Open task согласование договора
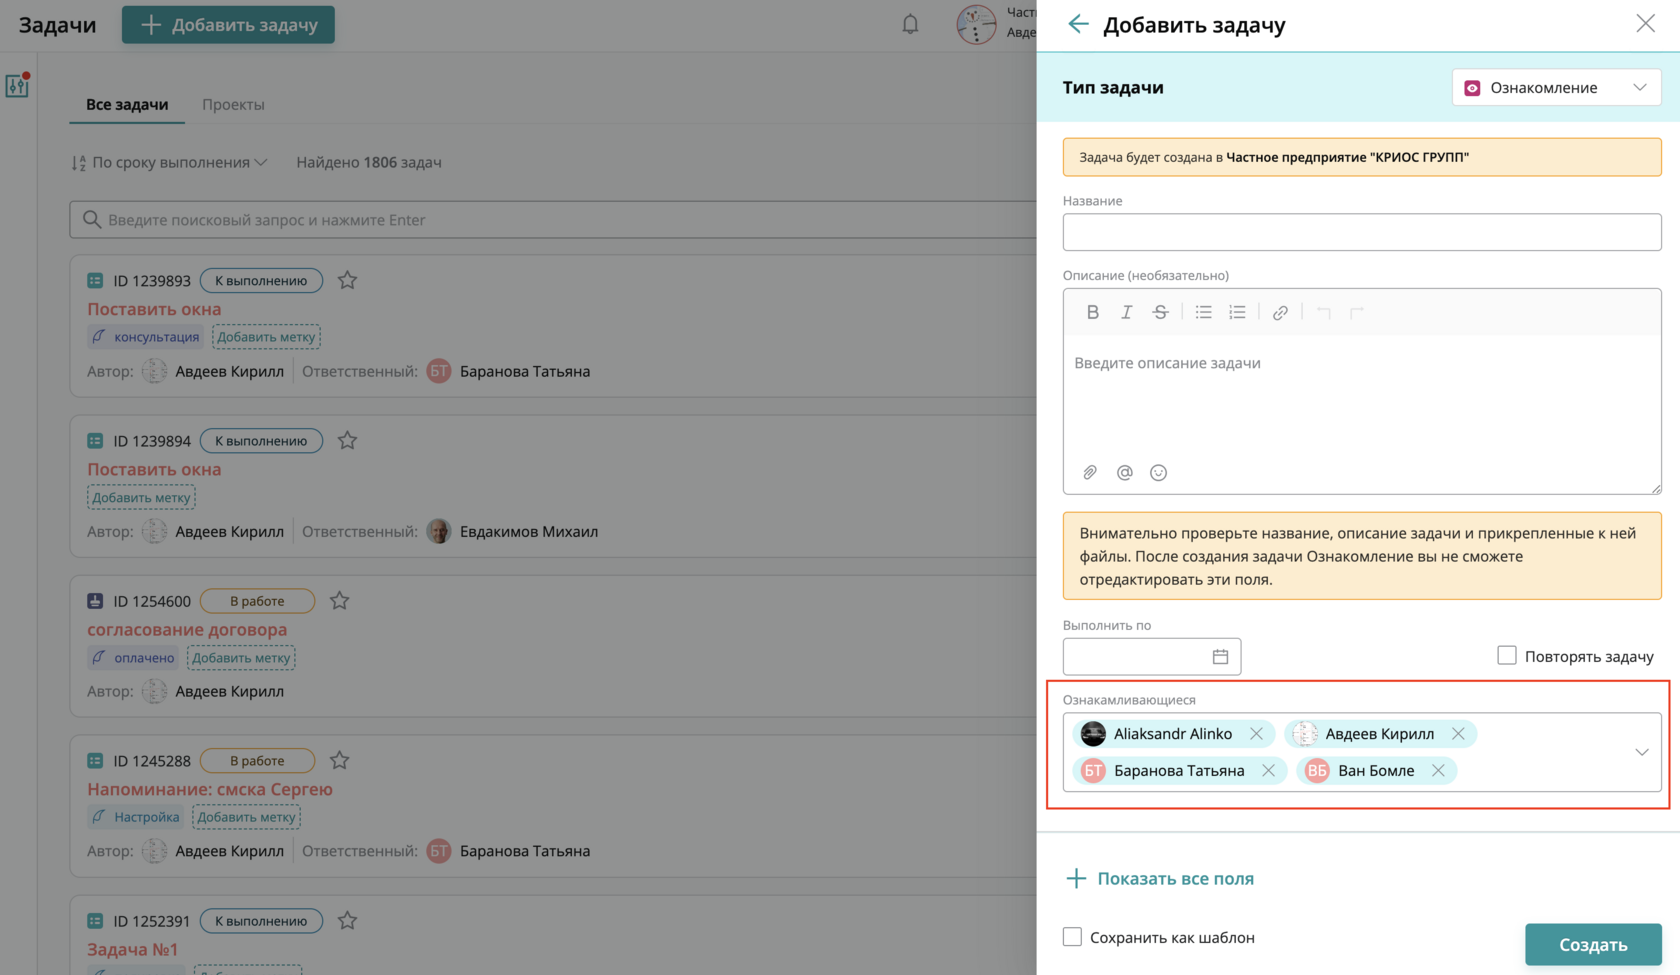 tap(187, 630)
